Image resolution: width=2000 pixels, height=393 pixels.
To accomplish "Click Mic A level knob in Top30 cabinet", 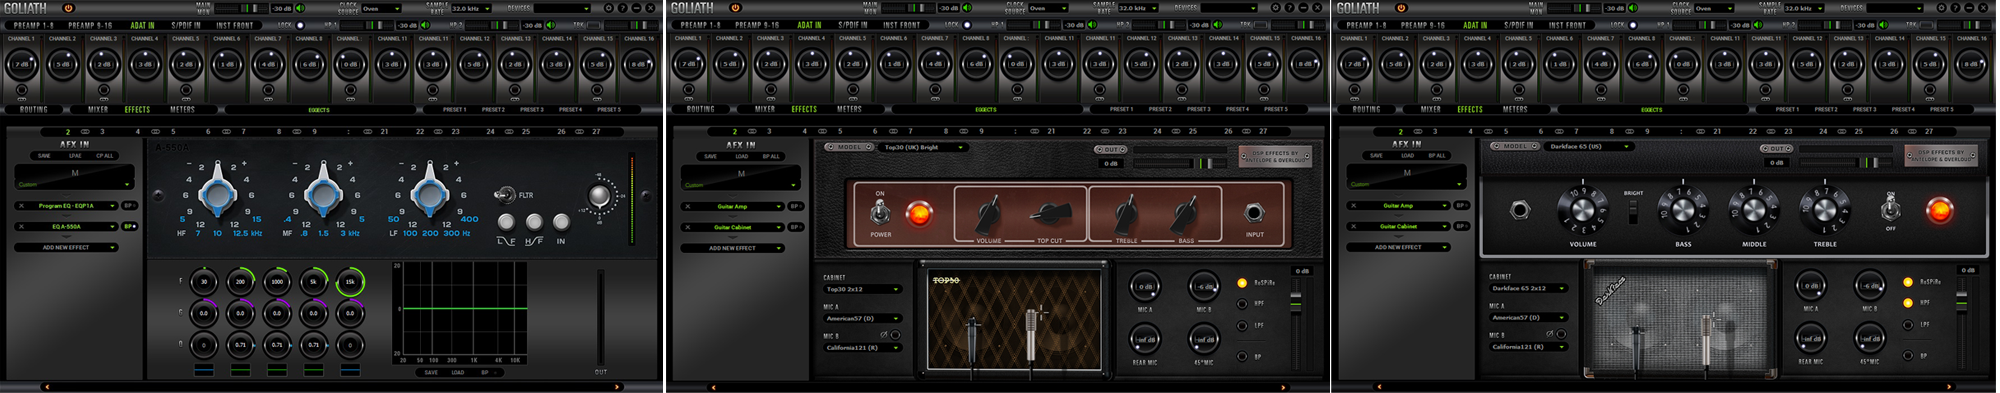I will (x=1144, y=287).
